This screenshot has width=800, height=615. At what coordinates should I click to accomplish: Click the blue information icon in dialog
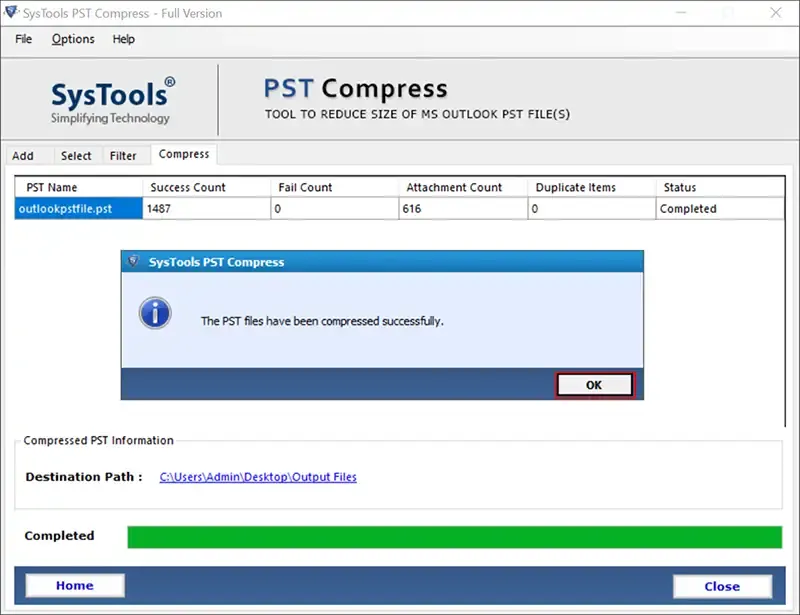tap(155, 313)
